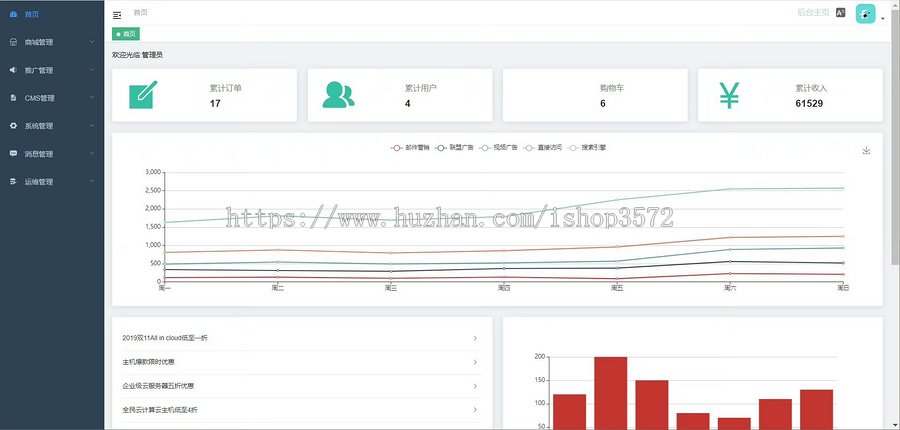Viewport: 900px width, 430px height.
Task: Click the 累计用户 people icon
Action: click(338, 95)
